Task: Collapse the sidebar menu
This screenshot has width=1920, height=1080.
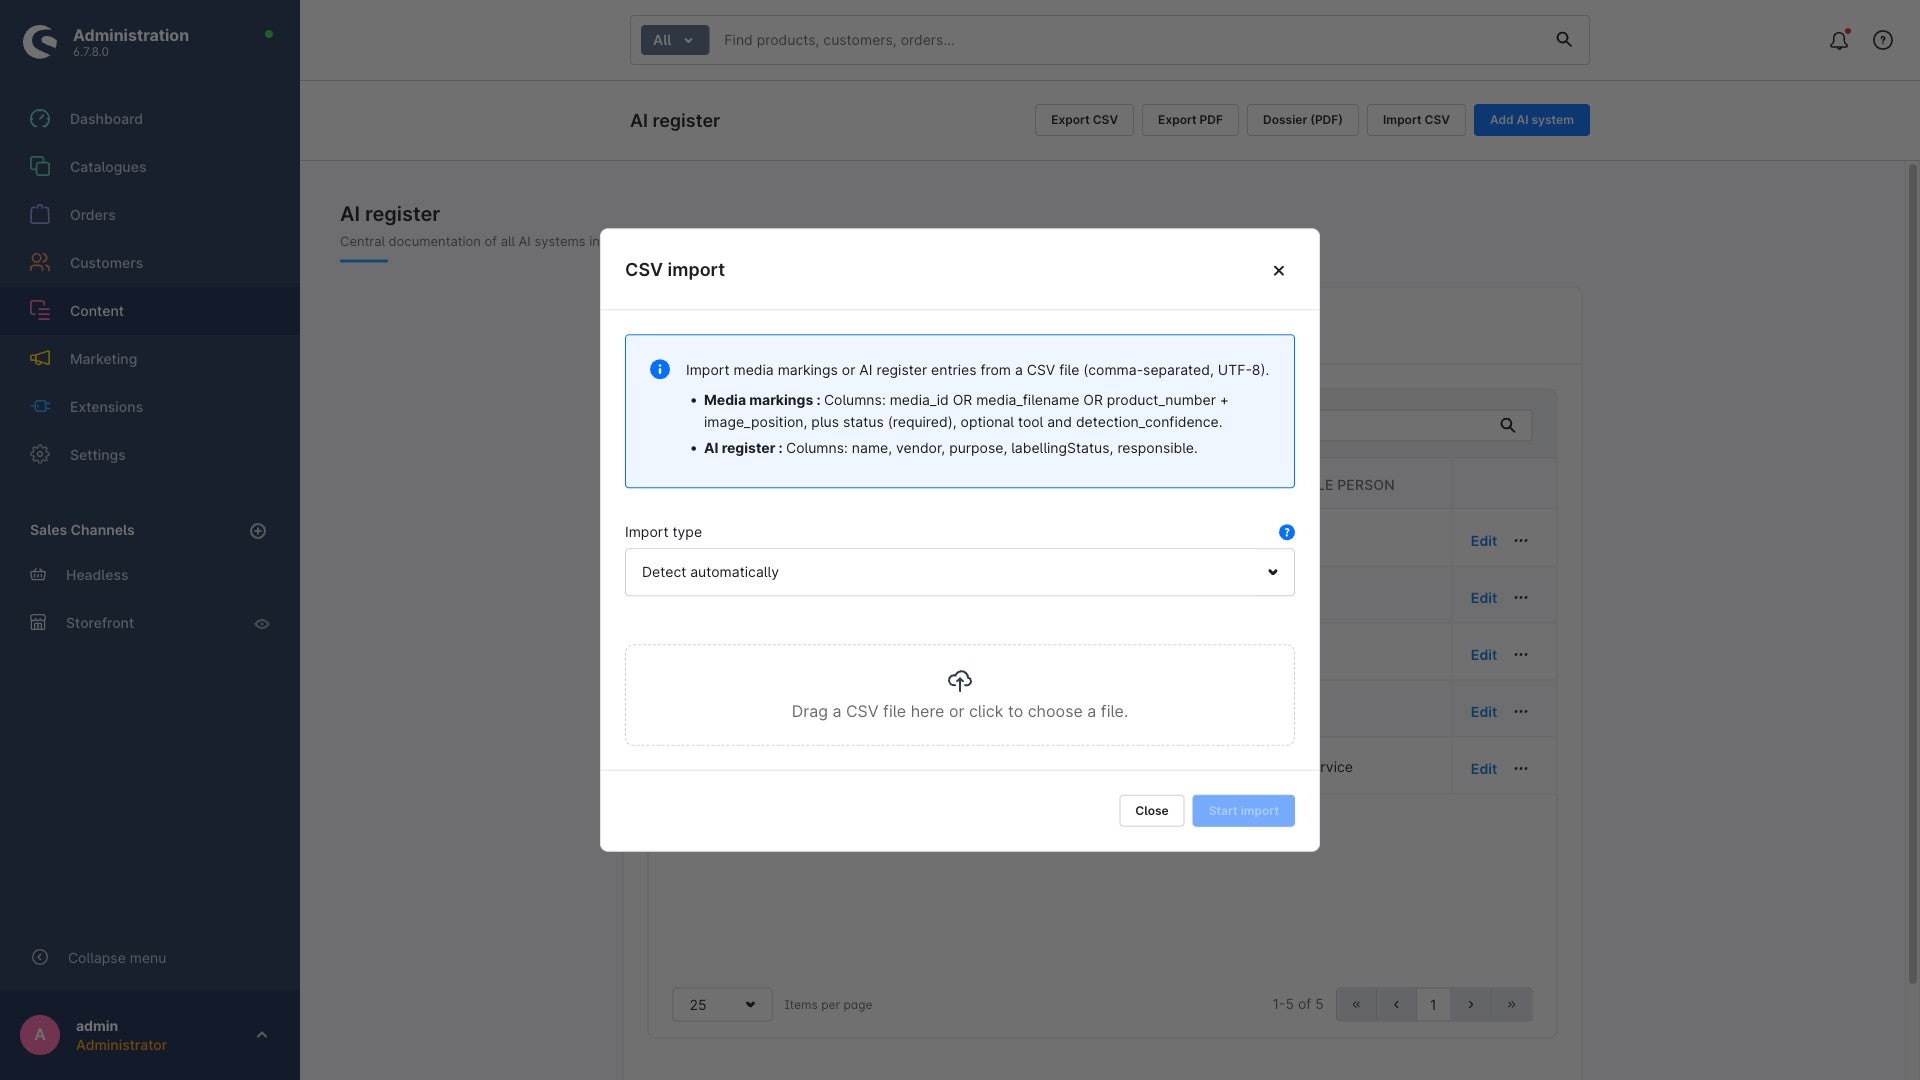Action: coord(117,958)
